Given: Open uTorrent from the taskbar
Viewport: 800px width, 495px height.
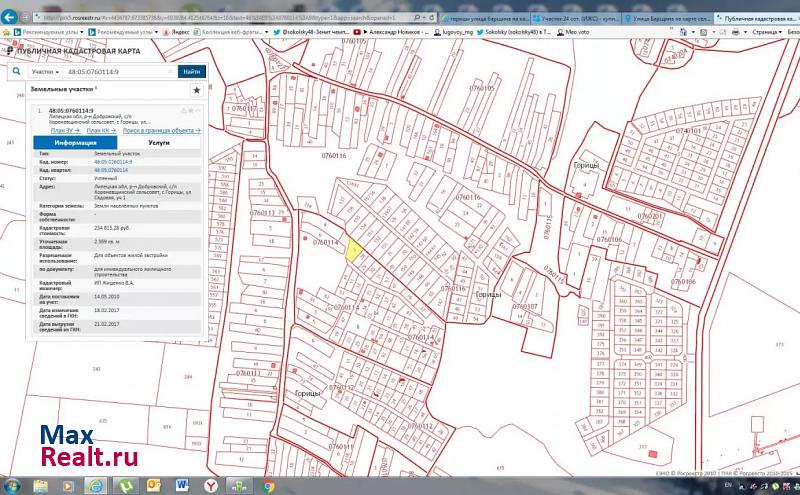Looking at the screenshot, I should coord(128,485).
